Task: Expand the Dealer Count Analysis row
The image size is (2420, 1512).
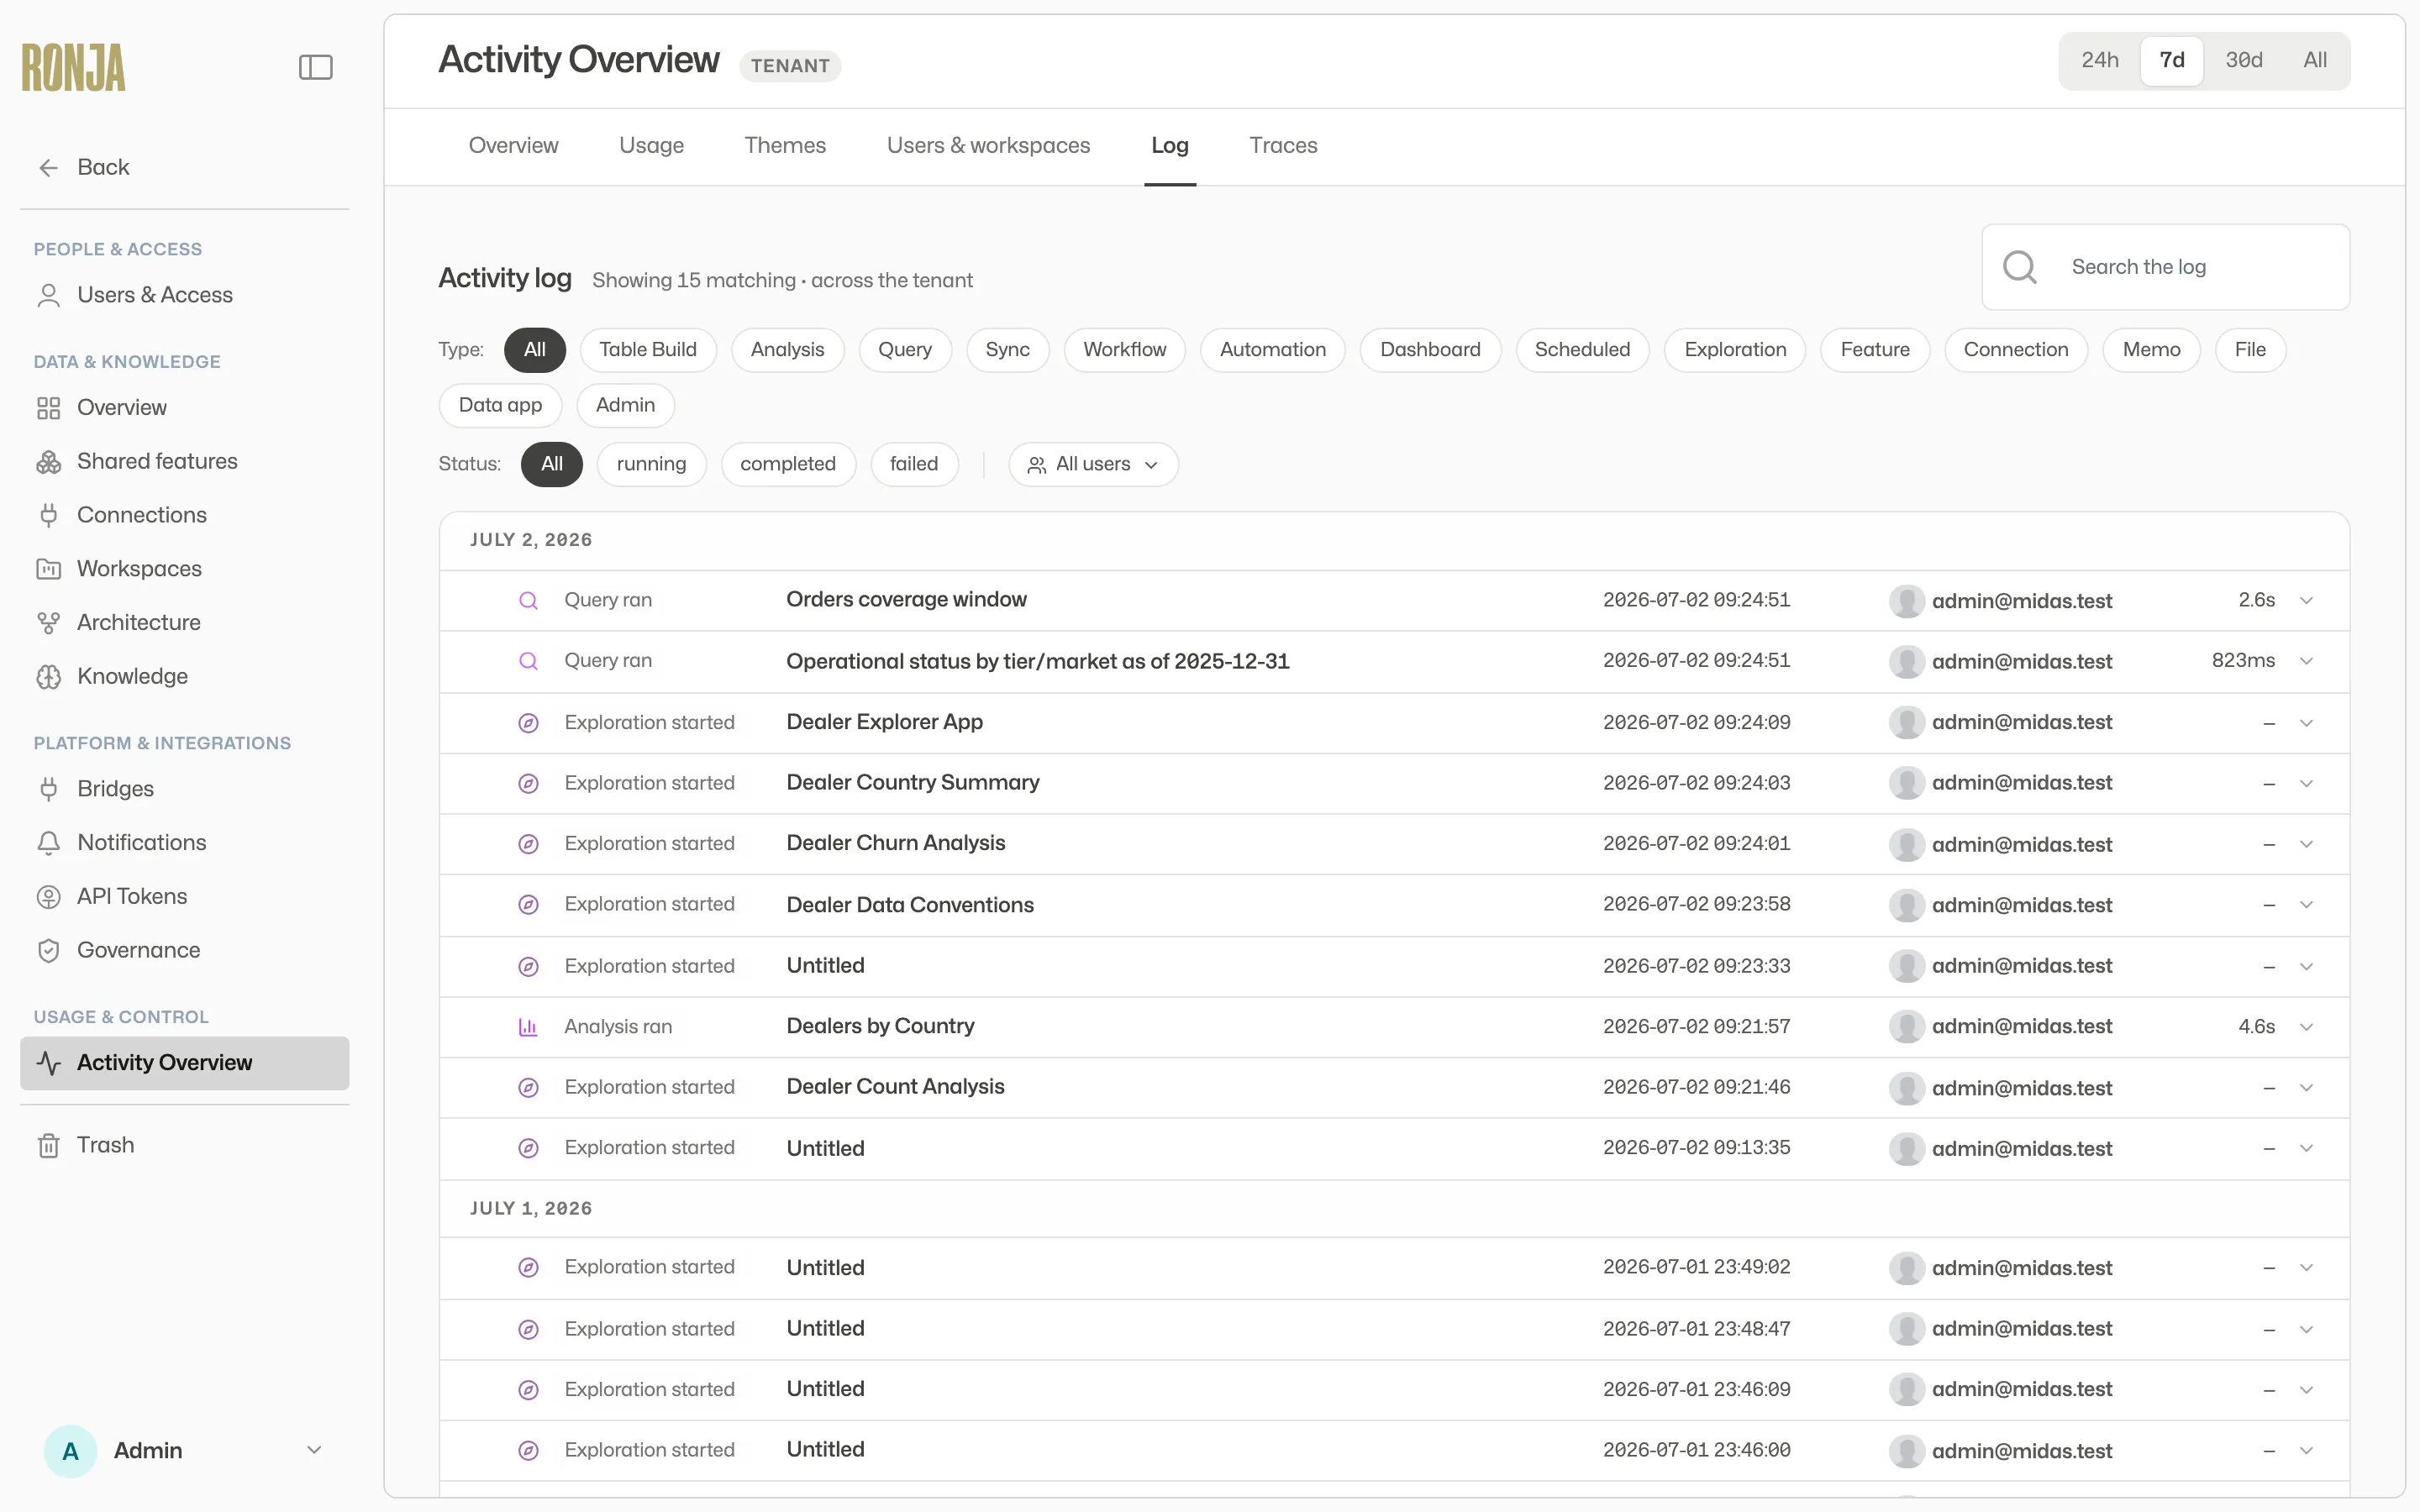Action: [x=2306, y=1088]
